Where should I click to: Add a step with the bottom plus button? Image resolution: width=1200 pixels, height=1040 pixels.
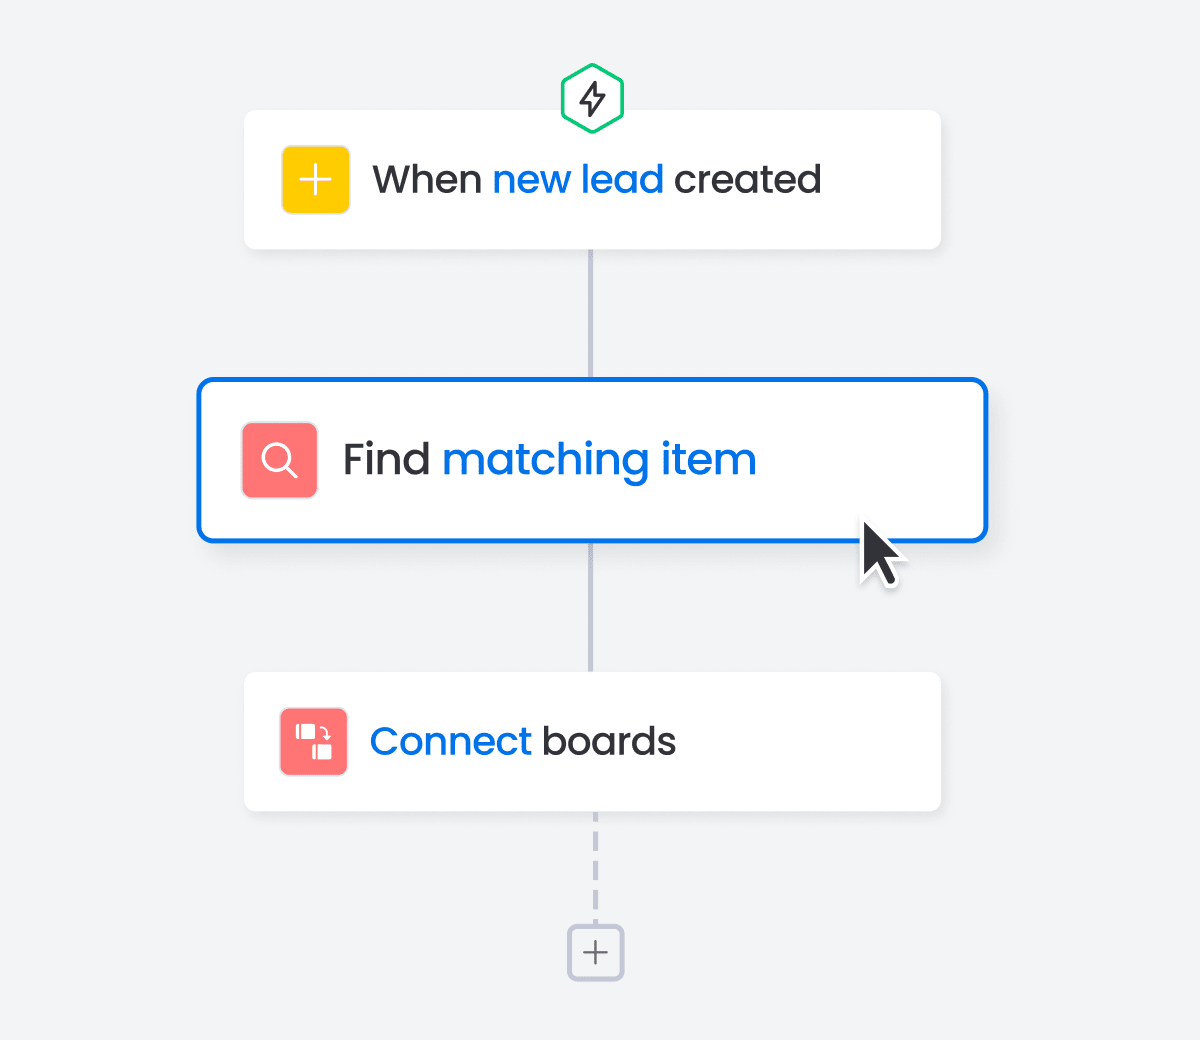coord(596,952)
